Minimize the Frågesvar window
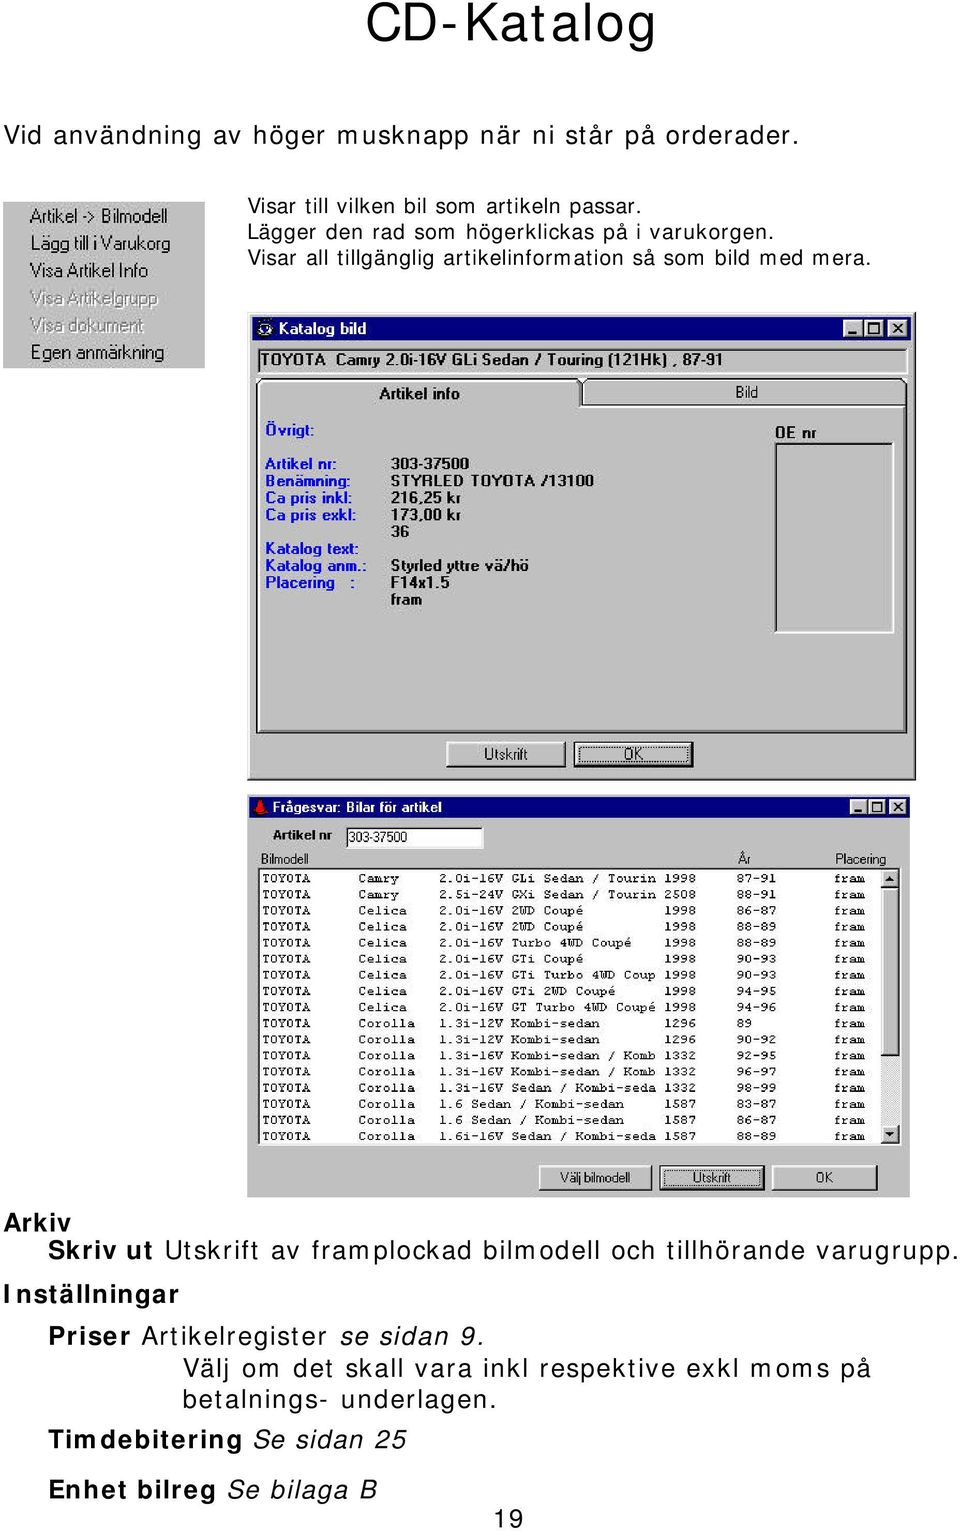960x1531 pixels. click(858, 807)
